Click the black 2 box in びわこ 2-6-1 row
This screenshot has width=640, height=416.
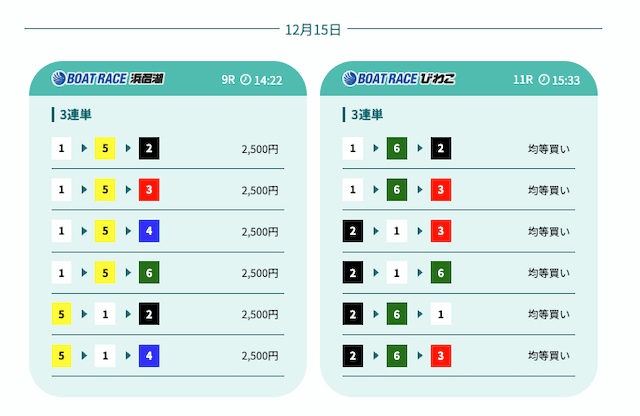[352, 314]
